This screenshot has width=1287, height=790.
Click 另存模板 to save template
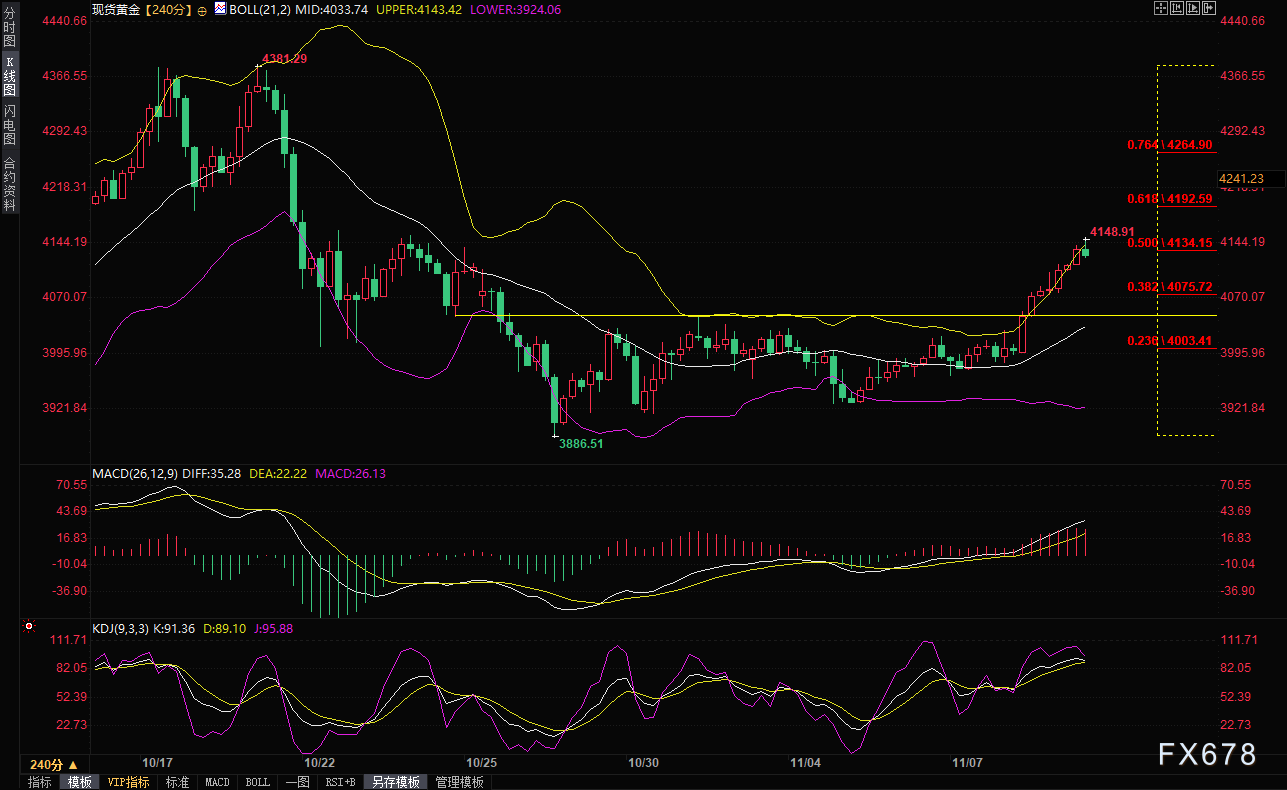click(x=395, y=782)
